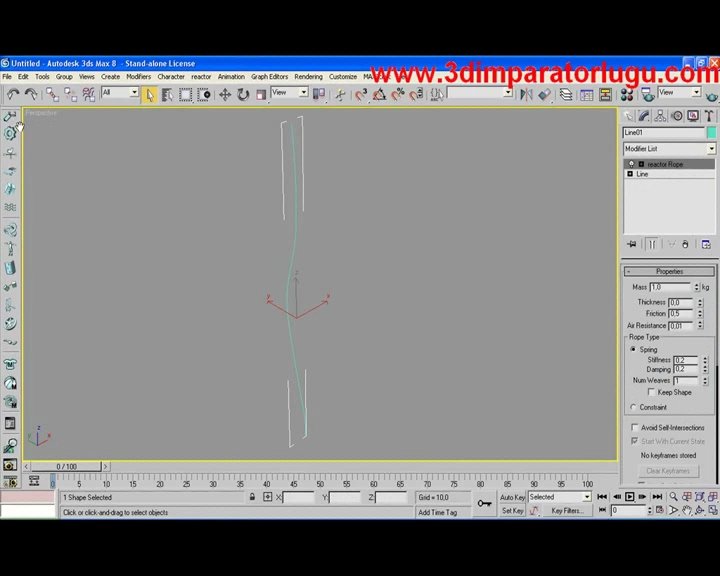The height and width of the screenshot is (576, 720).
Task: Select the Unlink Selection tool
Action: [x=70, y=95]
